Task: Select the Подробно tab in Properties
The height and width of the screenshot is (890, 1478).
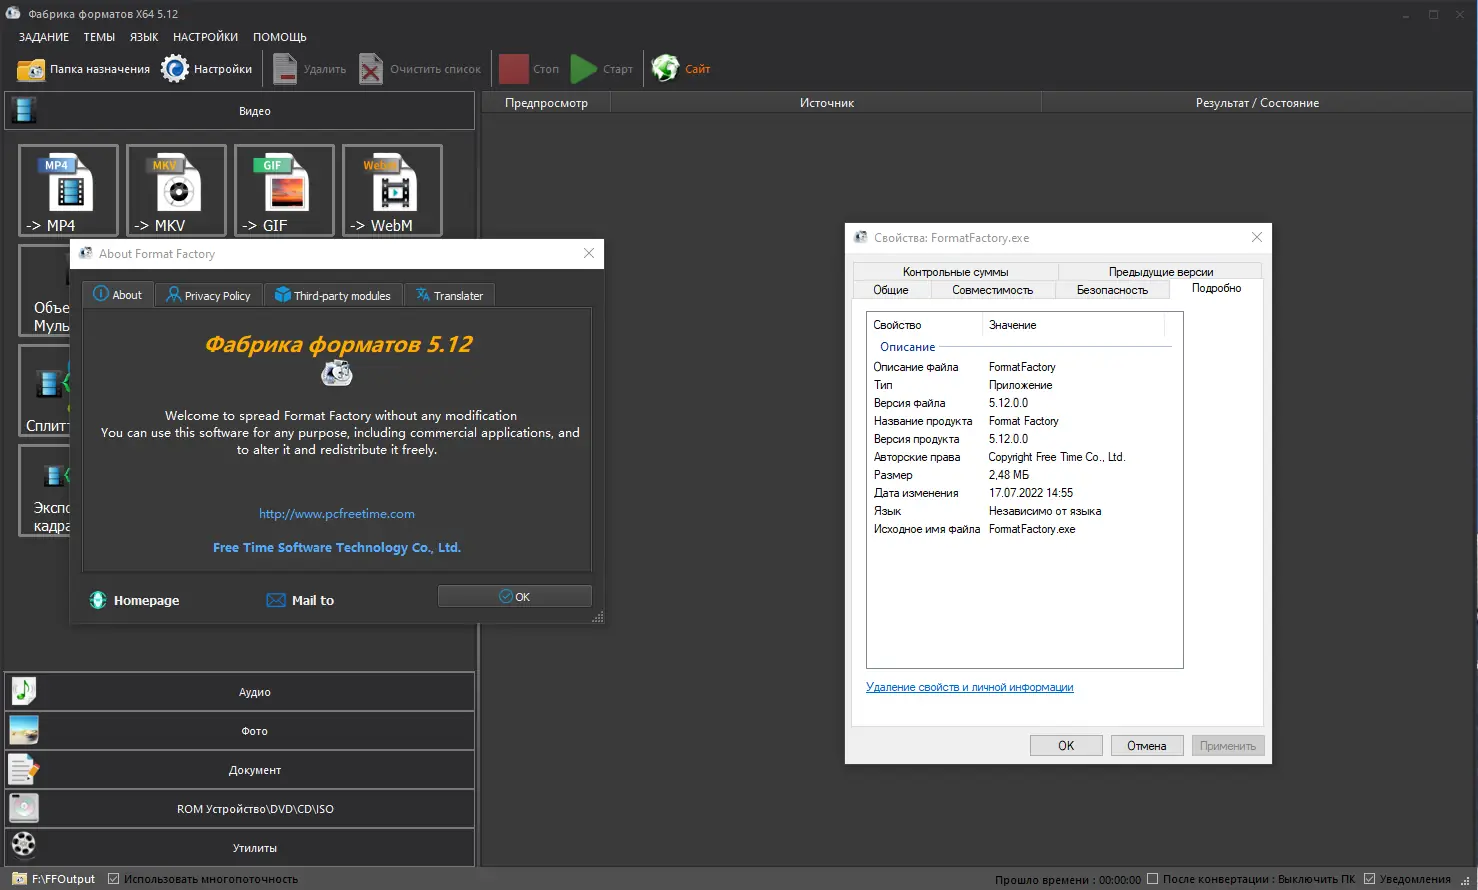Action: (x=1216, y=288)
